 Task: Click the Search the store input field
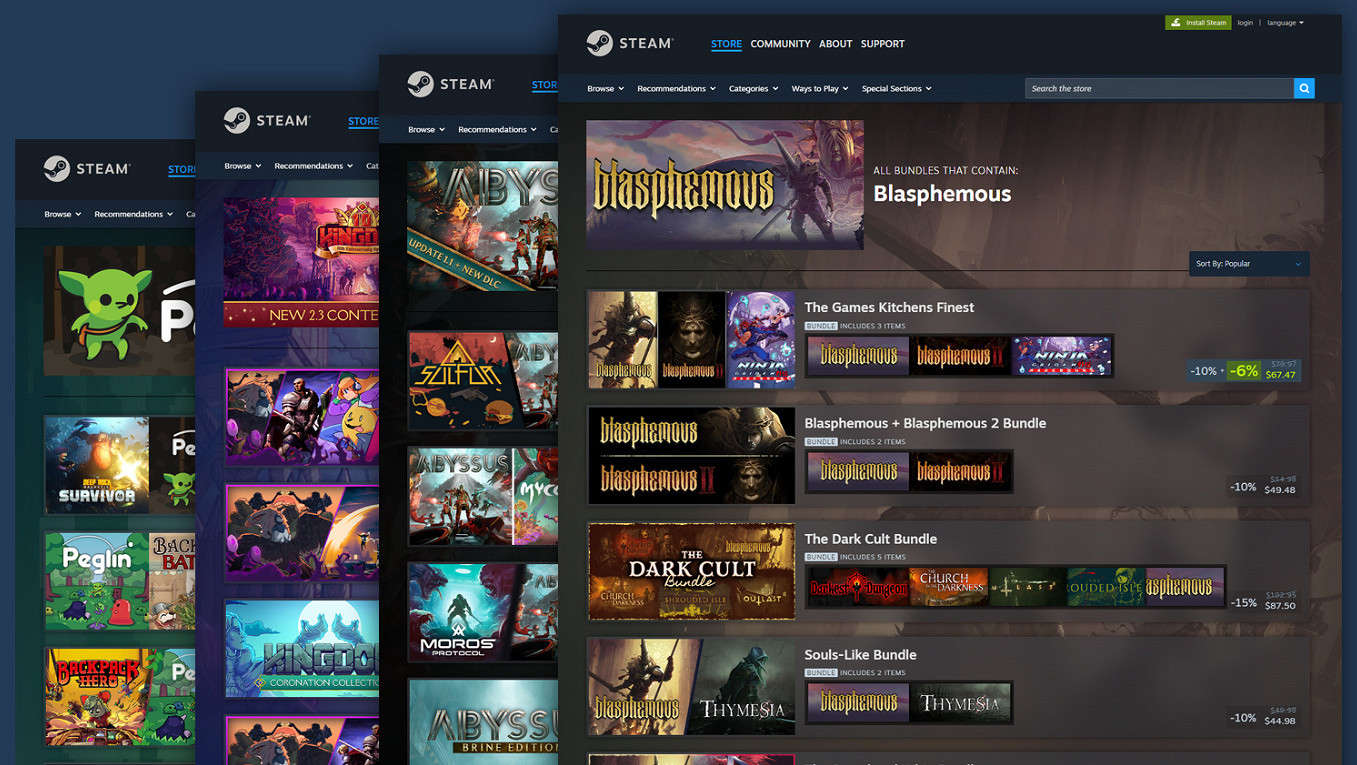coord(1150,88)
